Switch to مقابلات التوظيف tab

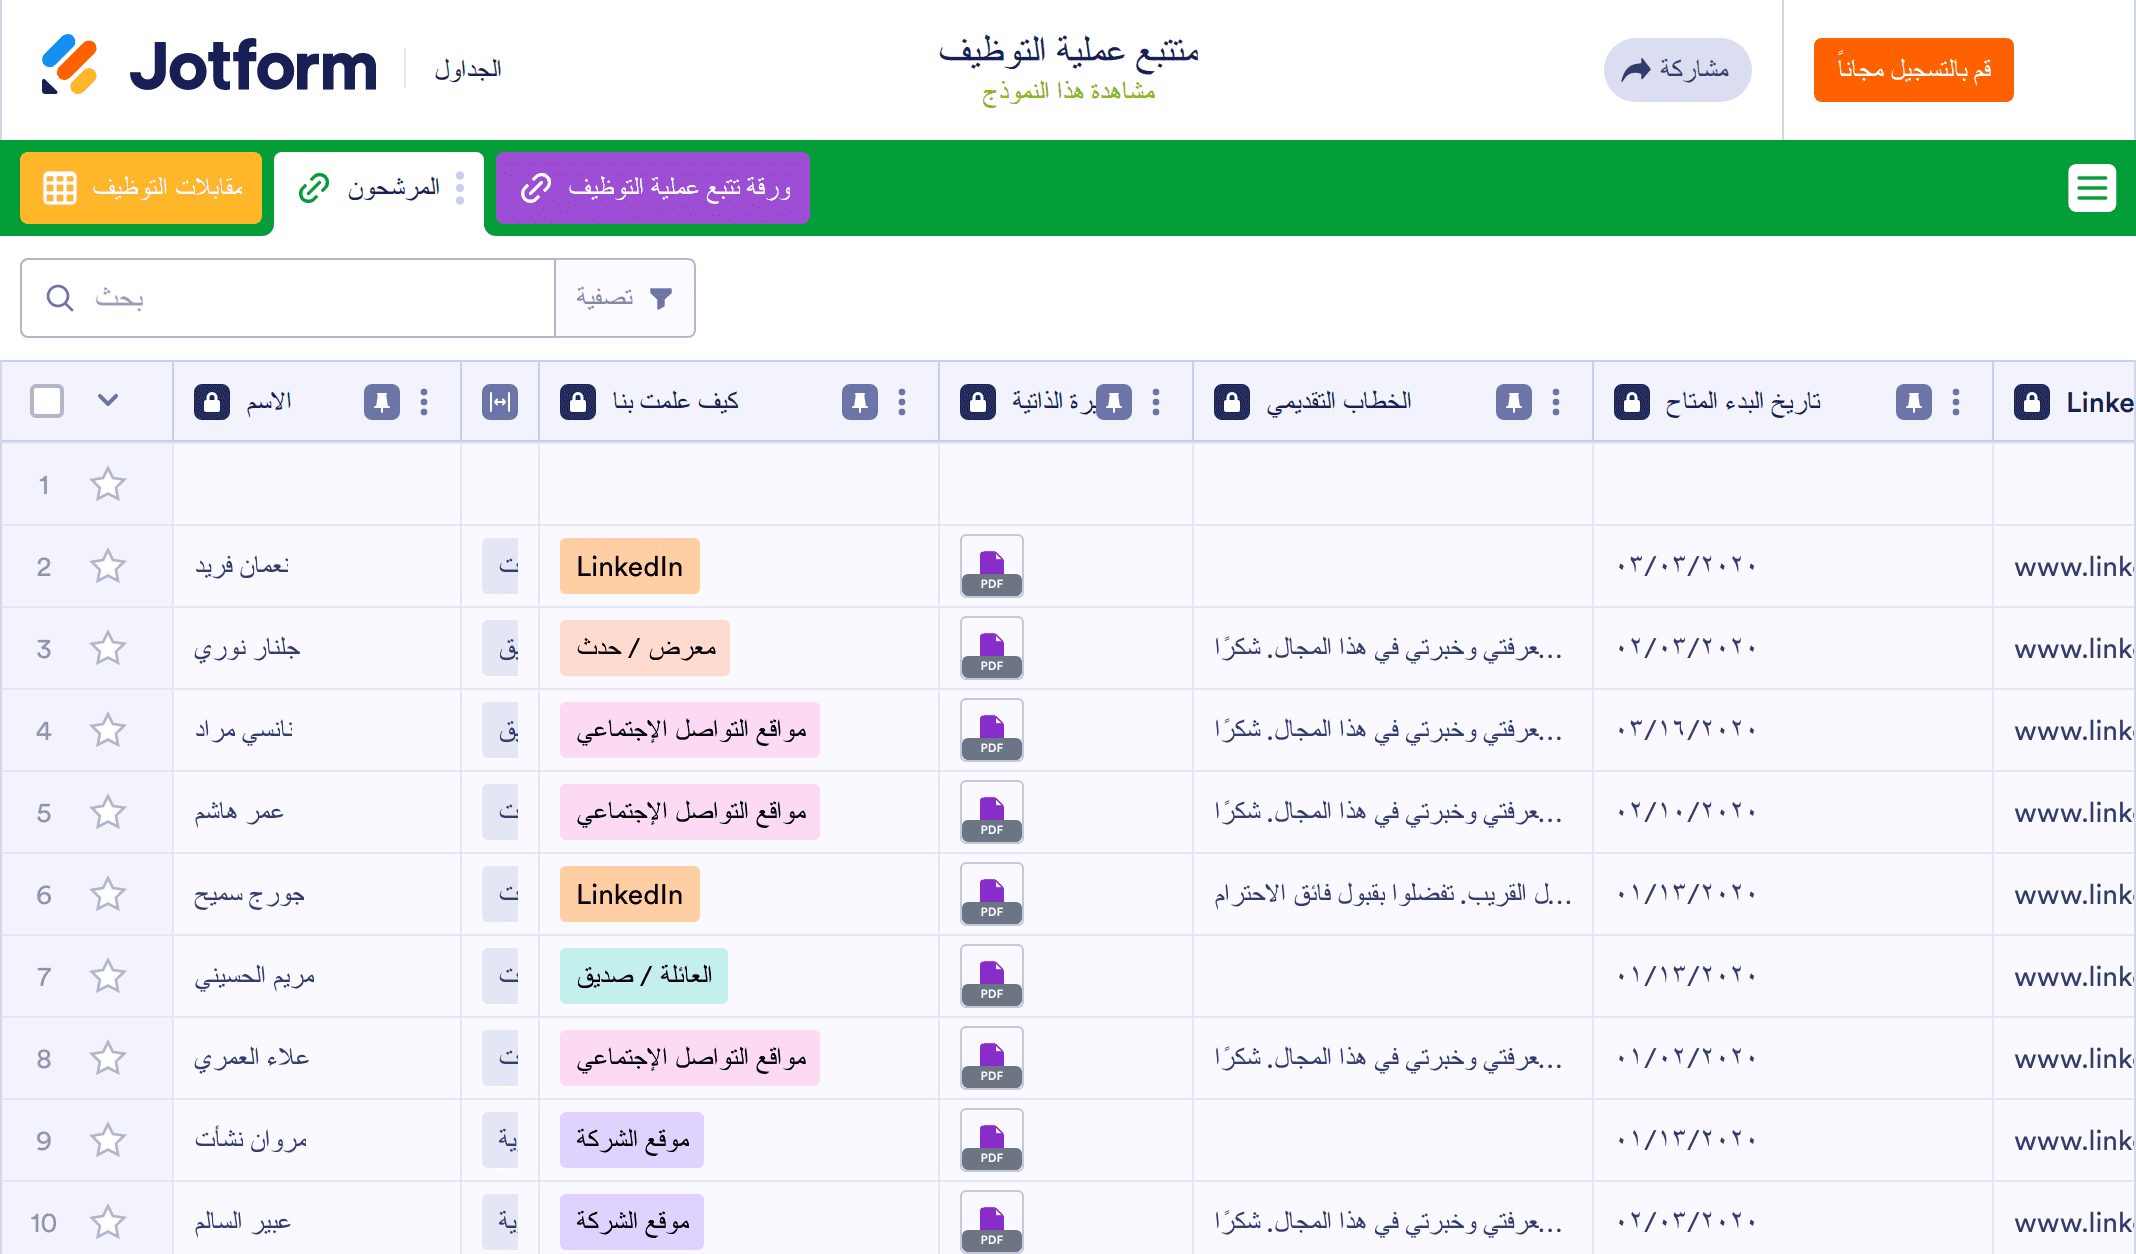pyautogui.click(x=141, y=188)
